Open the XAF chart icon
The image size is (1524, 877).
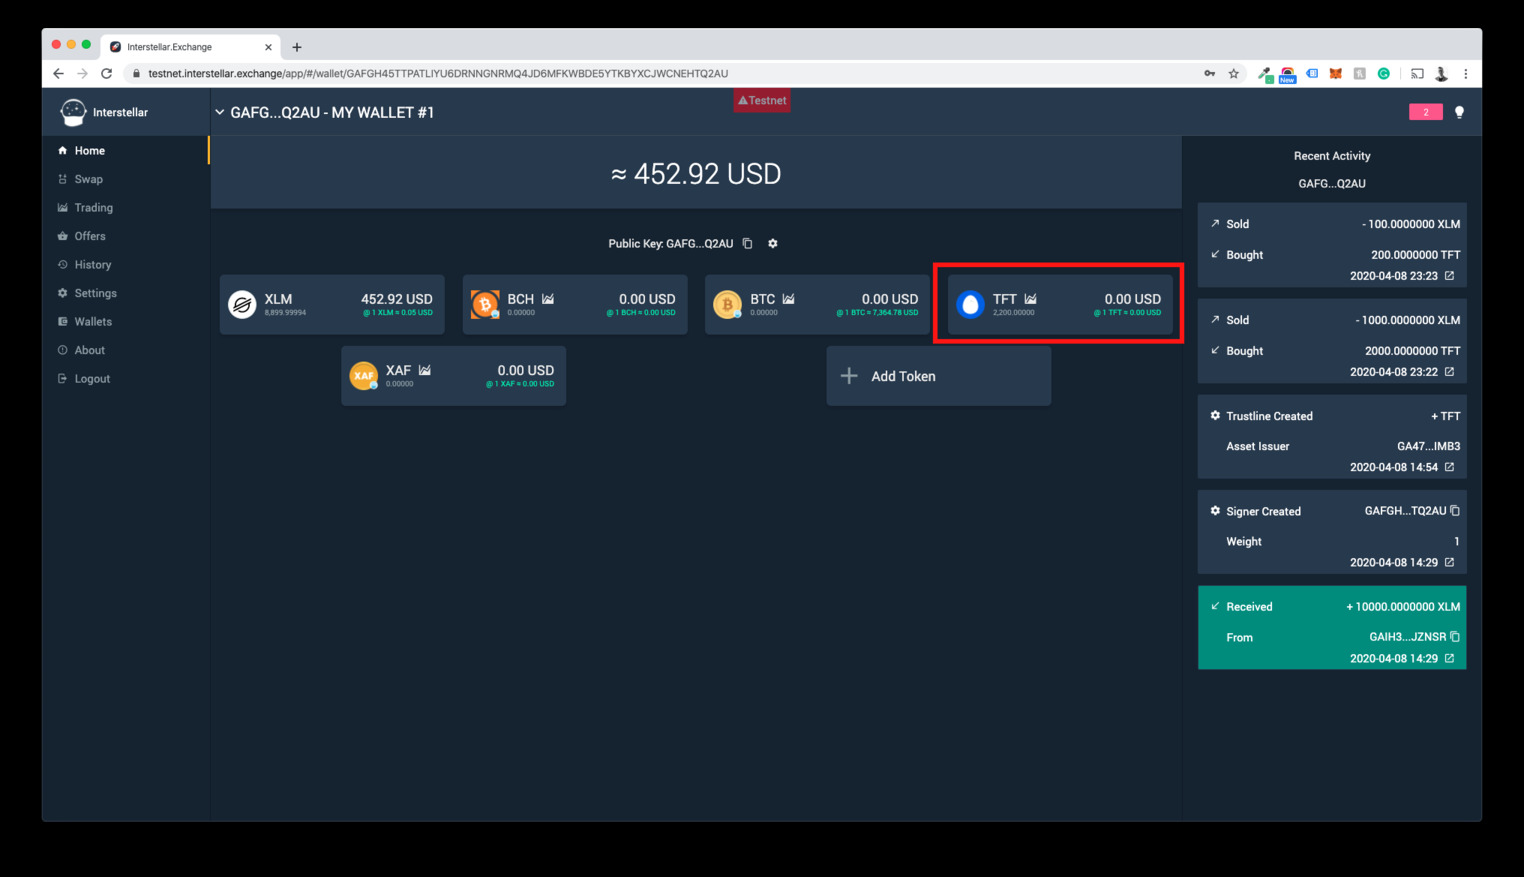(x=425, y=370)
